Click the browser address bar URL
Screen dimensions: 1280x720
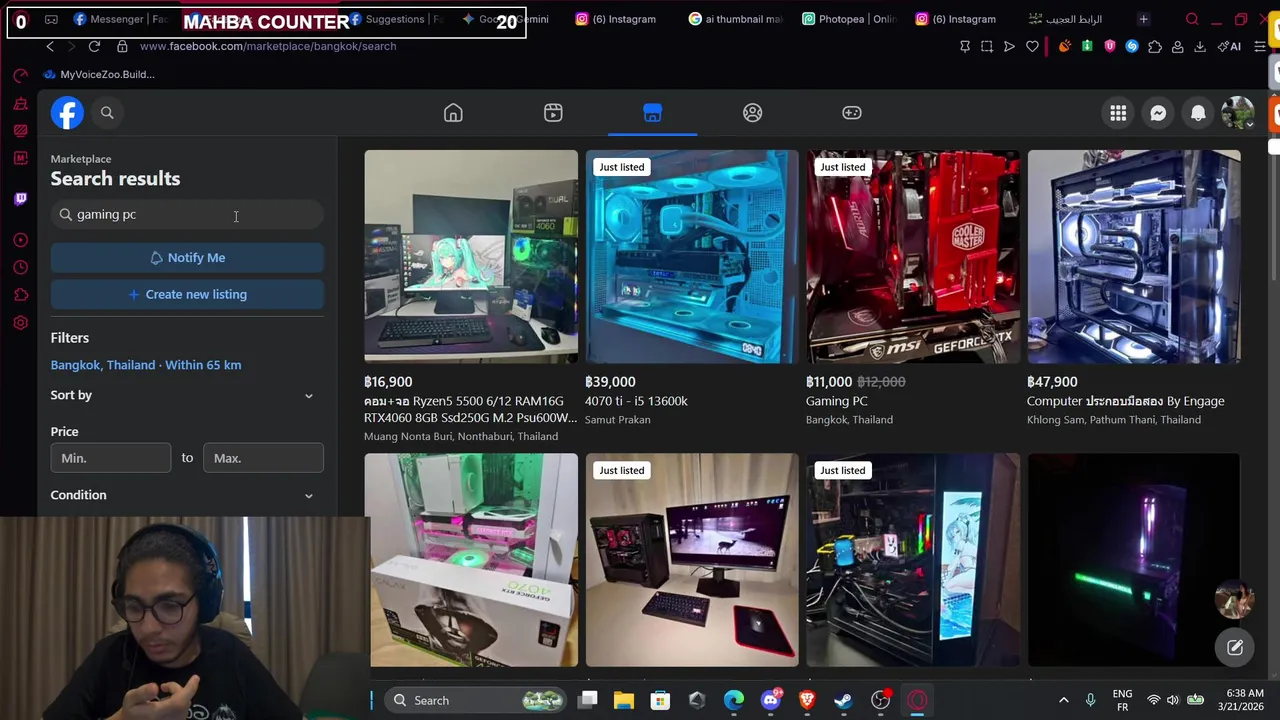[x=268, y=46]
